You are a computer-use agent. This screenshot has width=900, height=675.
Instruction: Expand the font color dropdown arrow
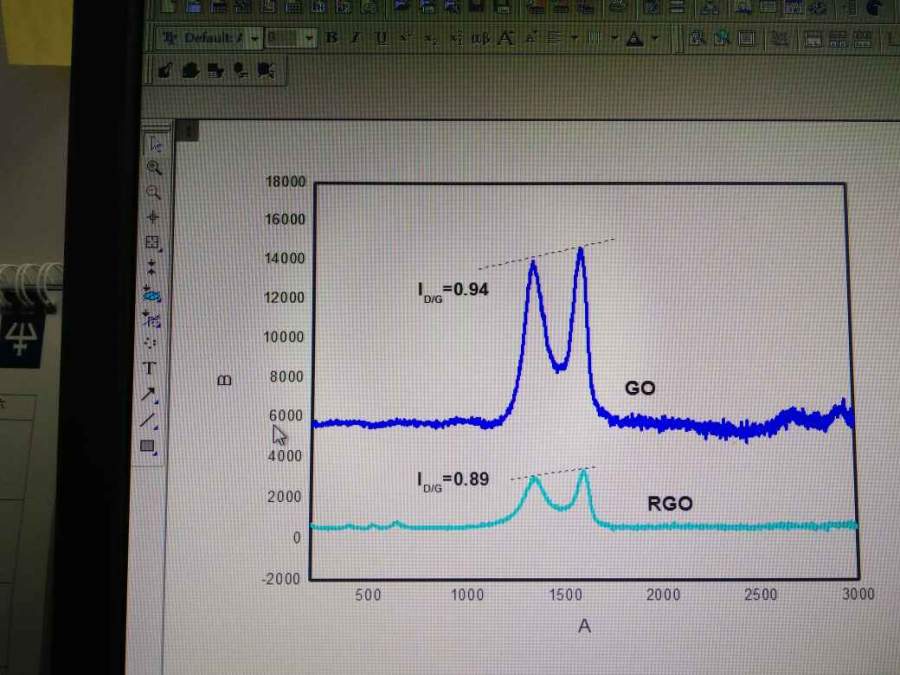point(655,39)
